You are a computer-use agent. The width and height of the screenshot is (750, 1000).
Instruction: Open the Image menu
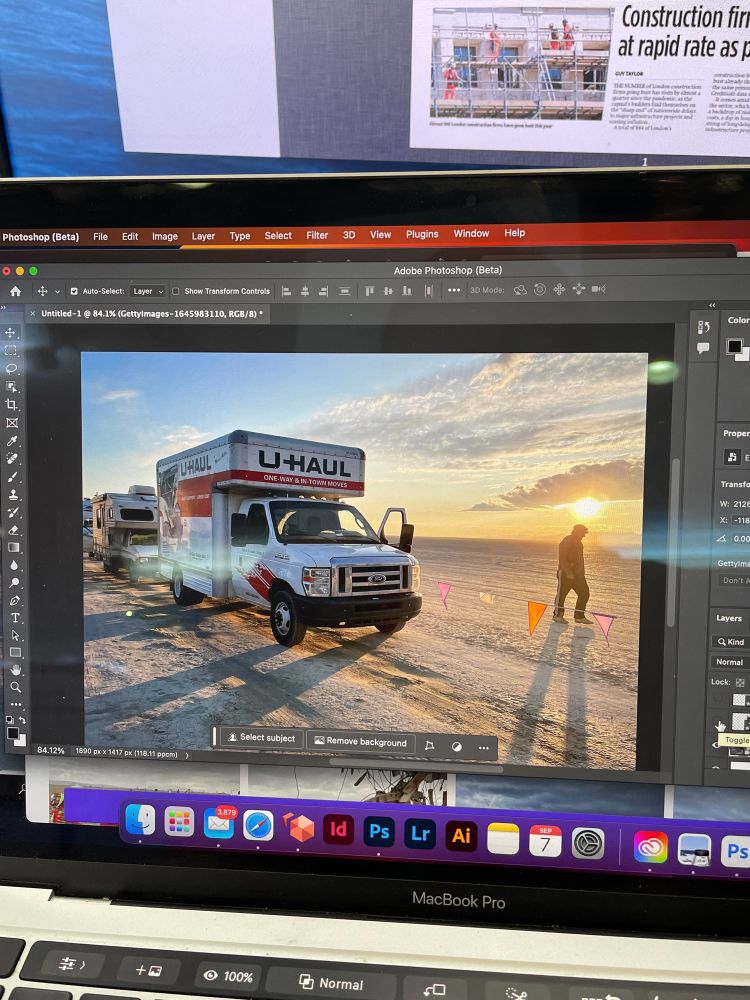pyautogui.click(x=165, y=237)
